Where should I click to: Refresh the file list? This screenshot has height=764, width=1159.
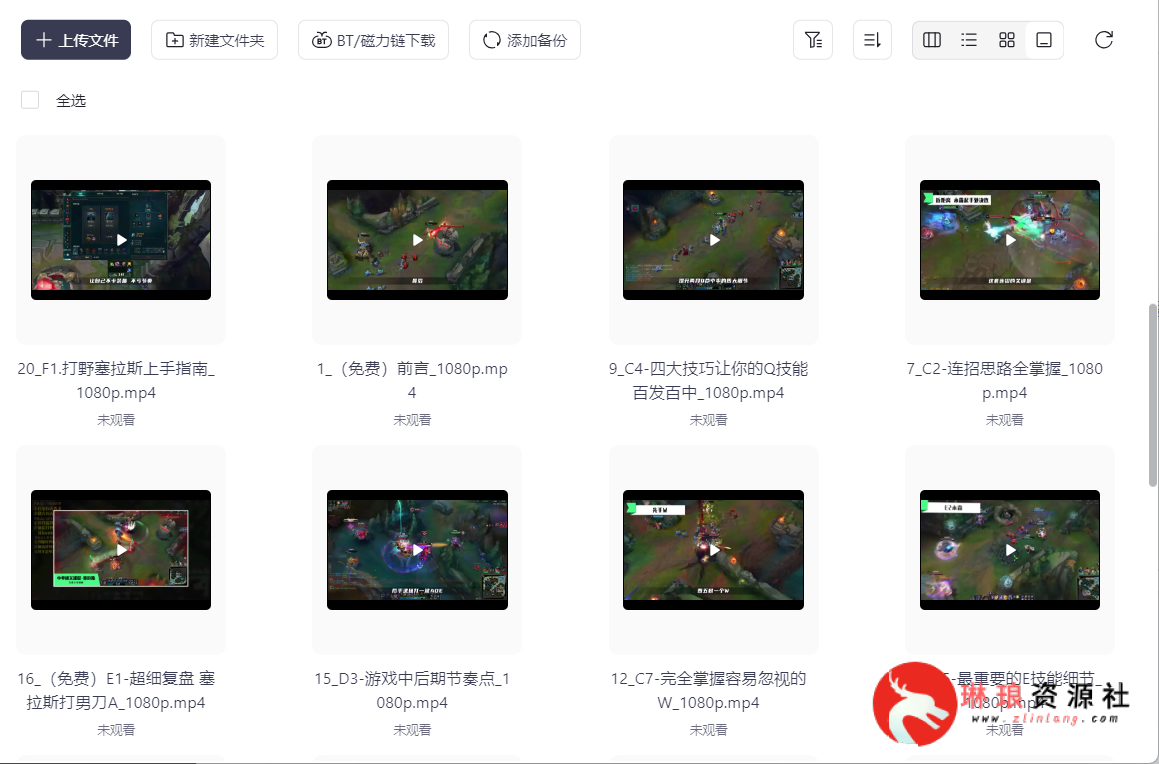pos(1104,40)
